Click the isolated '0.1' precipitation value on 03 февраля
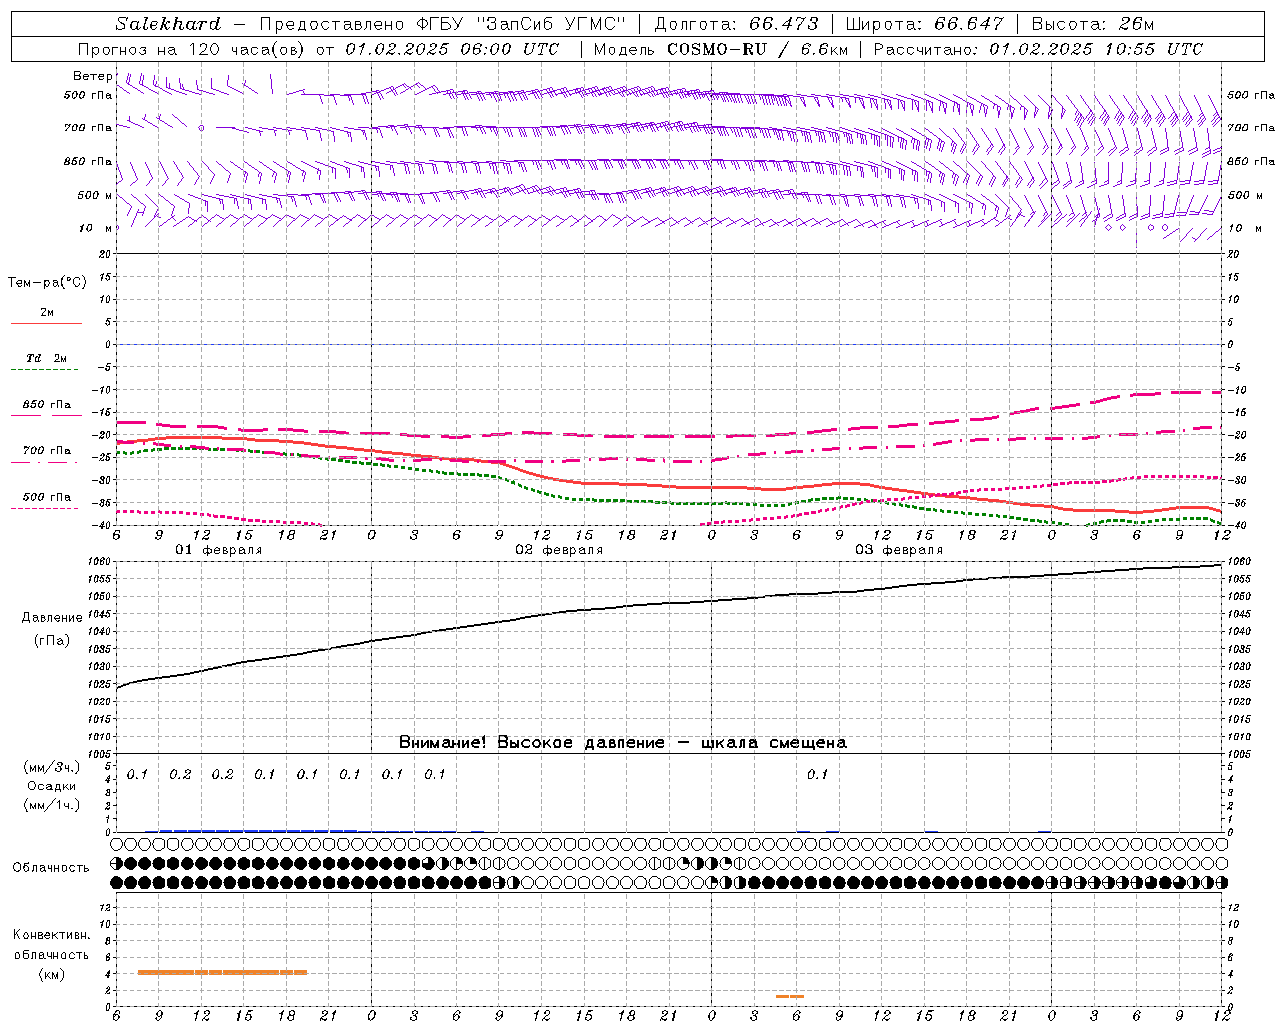1280x1024 pixels. (x=817, y=774)
